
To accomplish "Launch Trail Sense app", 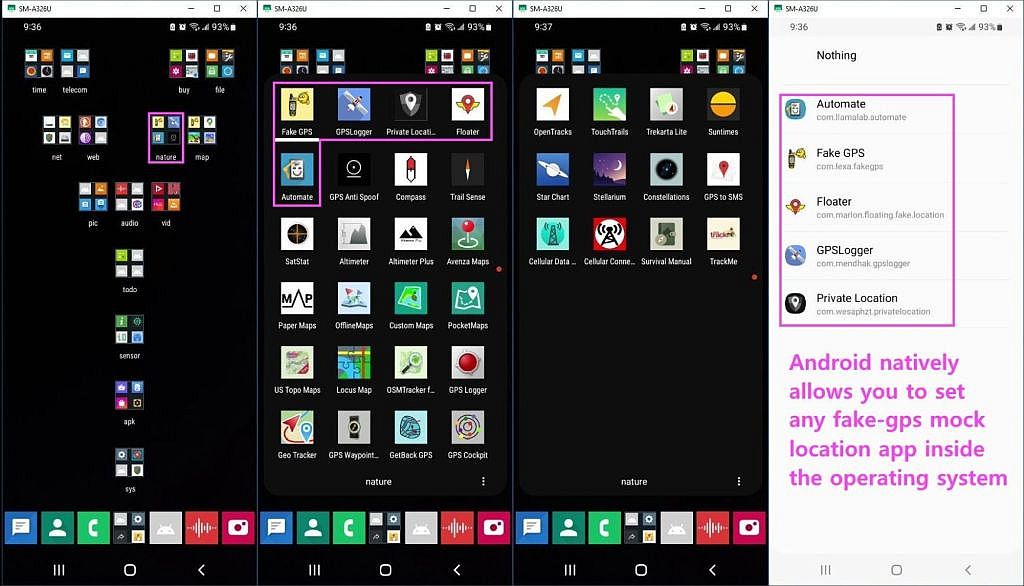I will (468, 170).
